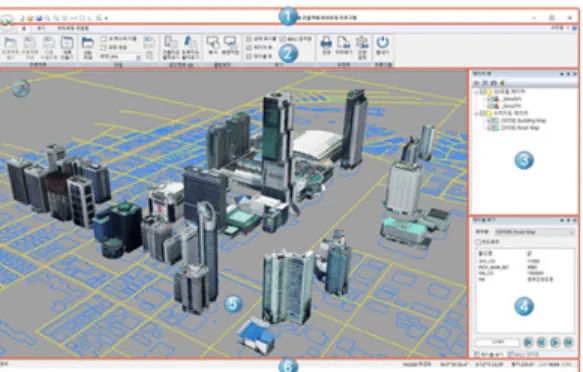
Task: Click the first icon in layer panel toolbar
Action: 477,83
